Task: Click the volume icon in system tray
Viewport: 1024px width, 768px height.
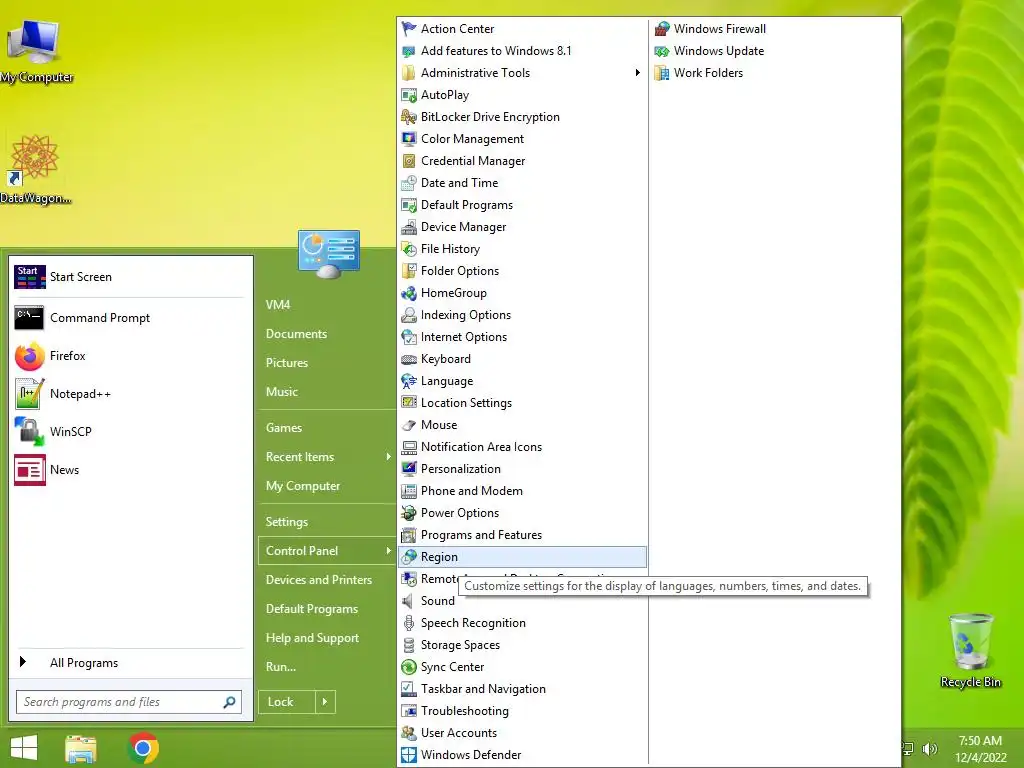Action: tap(929, 748)
